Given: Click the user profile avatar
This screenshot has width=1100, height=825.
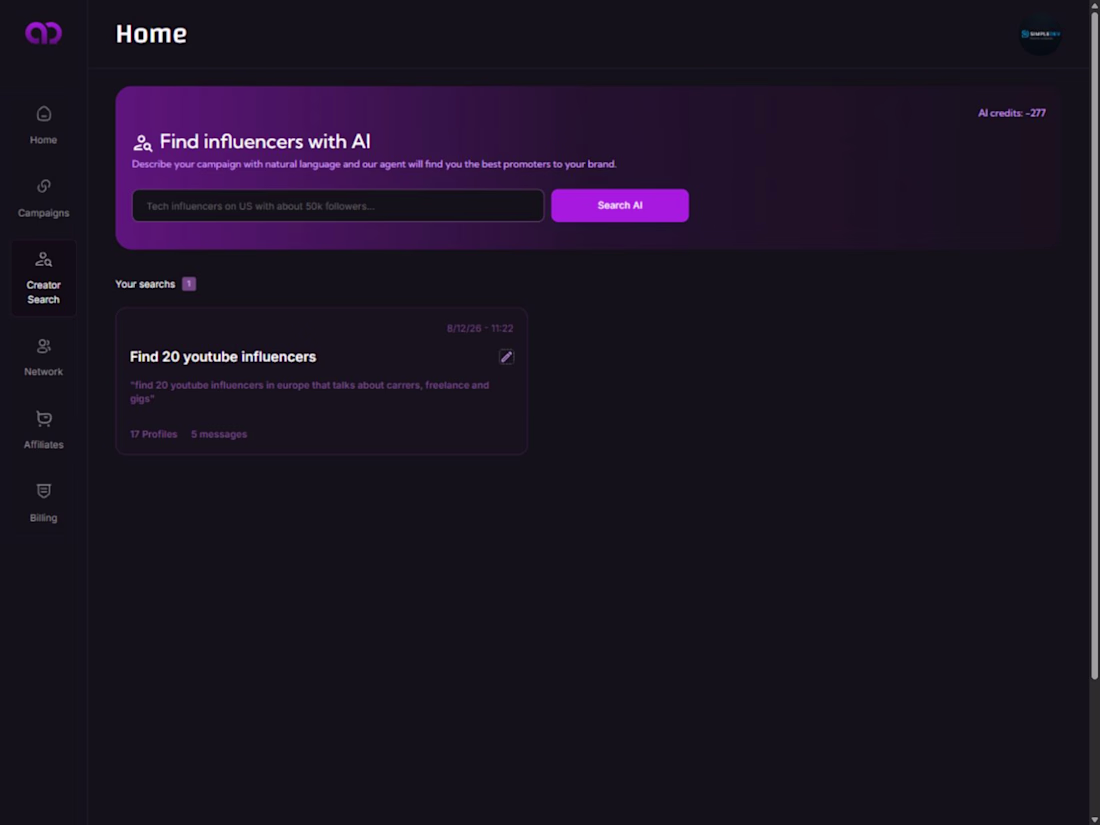Looking at the screenshot, I should [x=1040, y=34].
